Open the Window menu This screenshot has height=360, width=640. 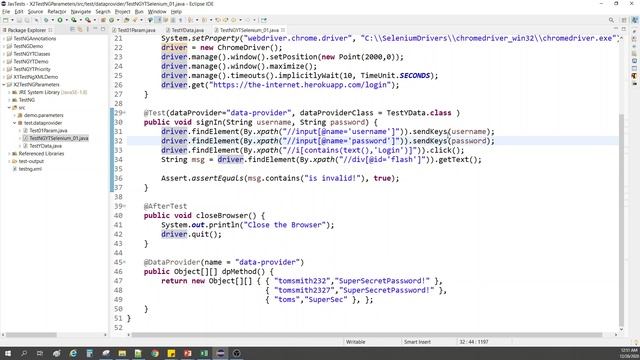(157, 12)
